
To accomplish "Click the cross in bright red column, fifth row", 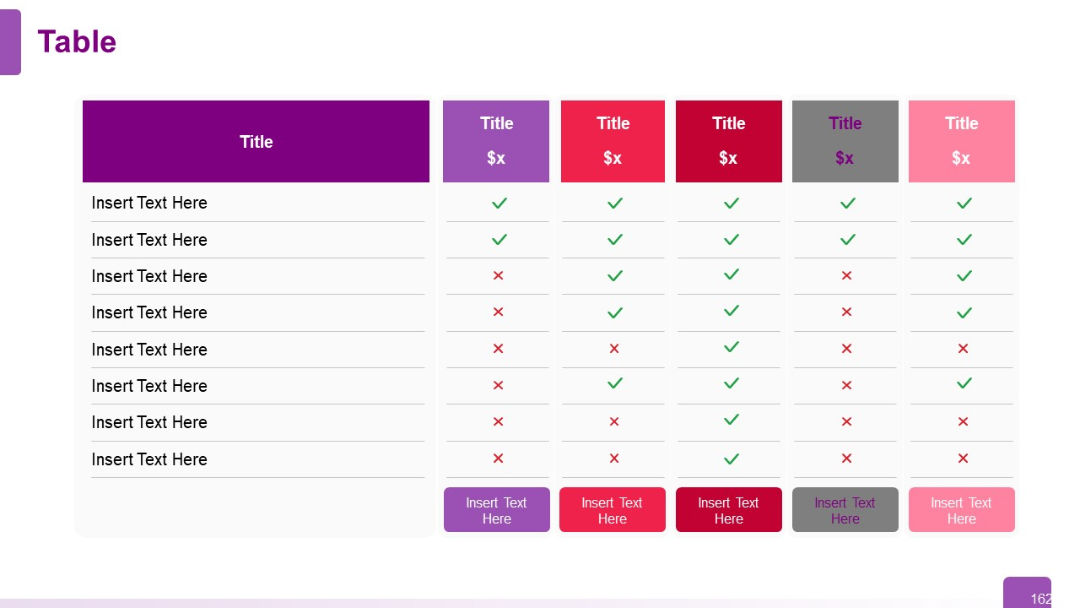I will 614,348.
